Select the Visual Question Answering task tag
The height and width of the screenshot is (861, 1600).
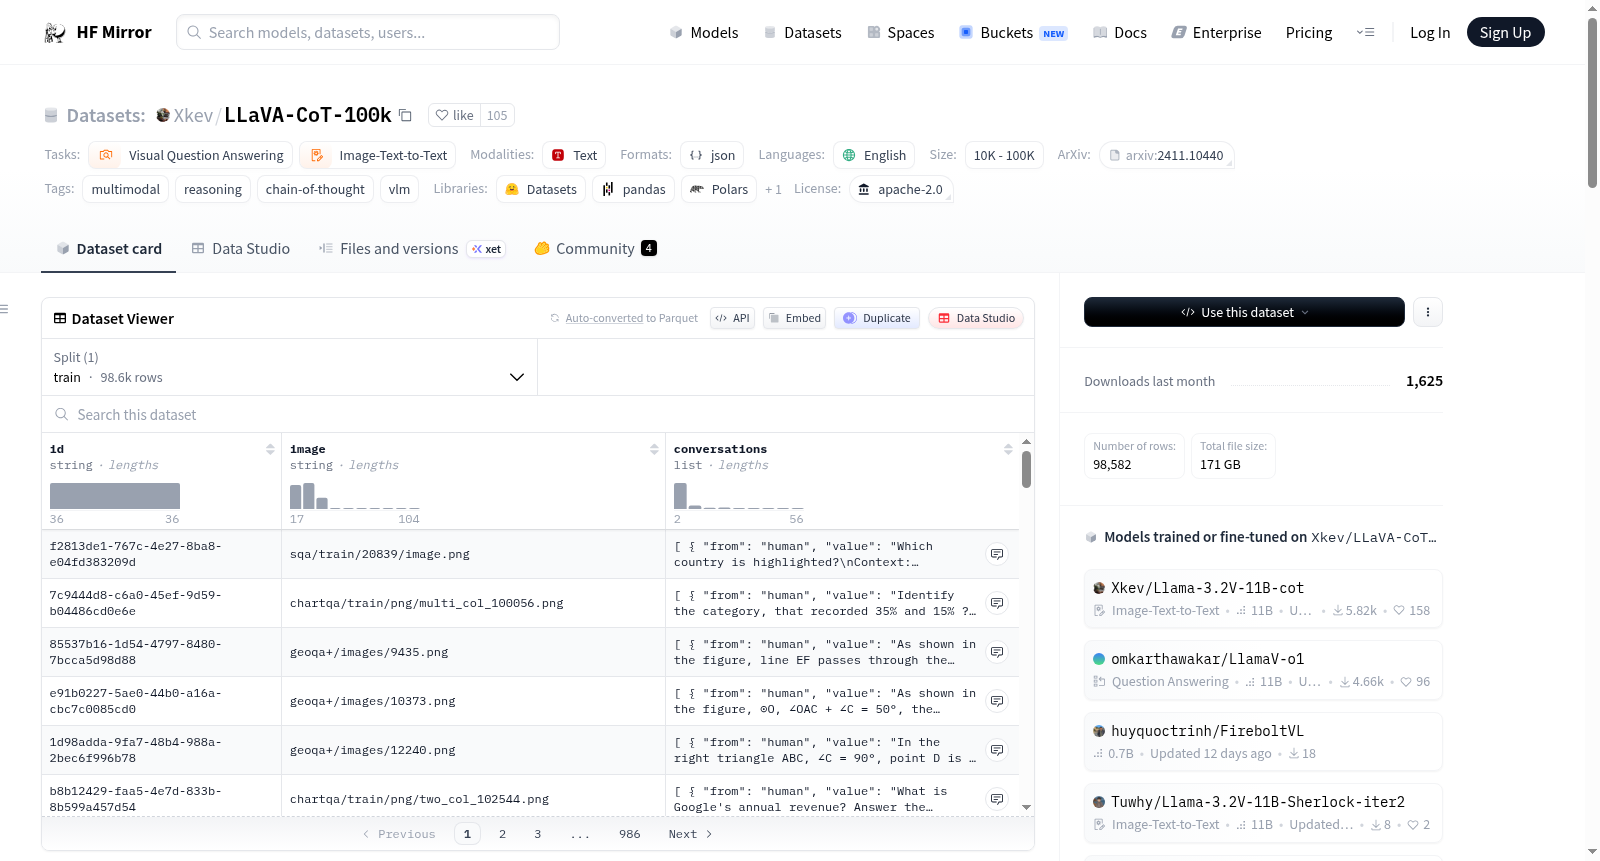pyautogui.click(x=191, y=155)
